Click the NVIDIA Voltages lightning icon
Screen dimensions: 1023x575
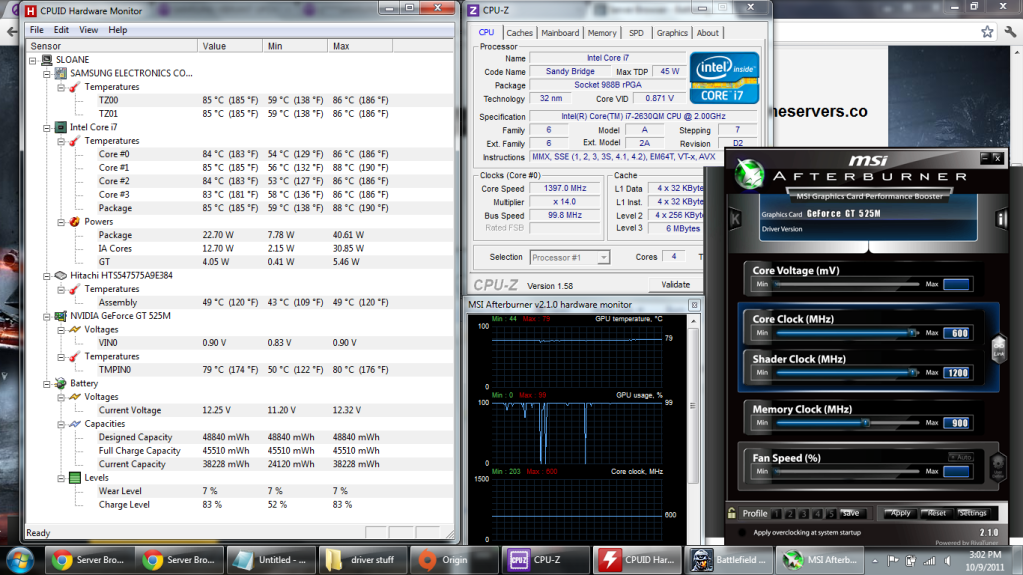point(75,330)
